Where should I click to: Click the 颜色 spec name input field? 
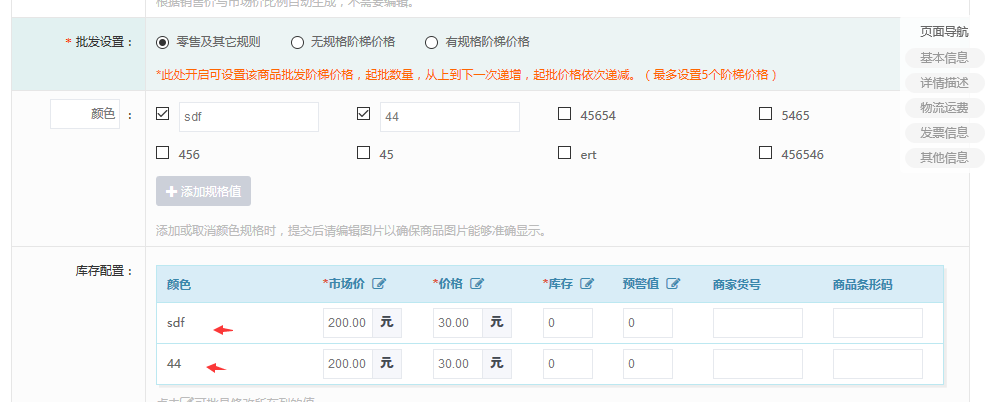point(85,114)
